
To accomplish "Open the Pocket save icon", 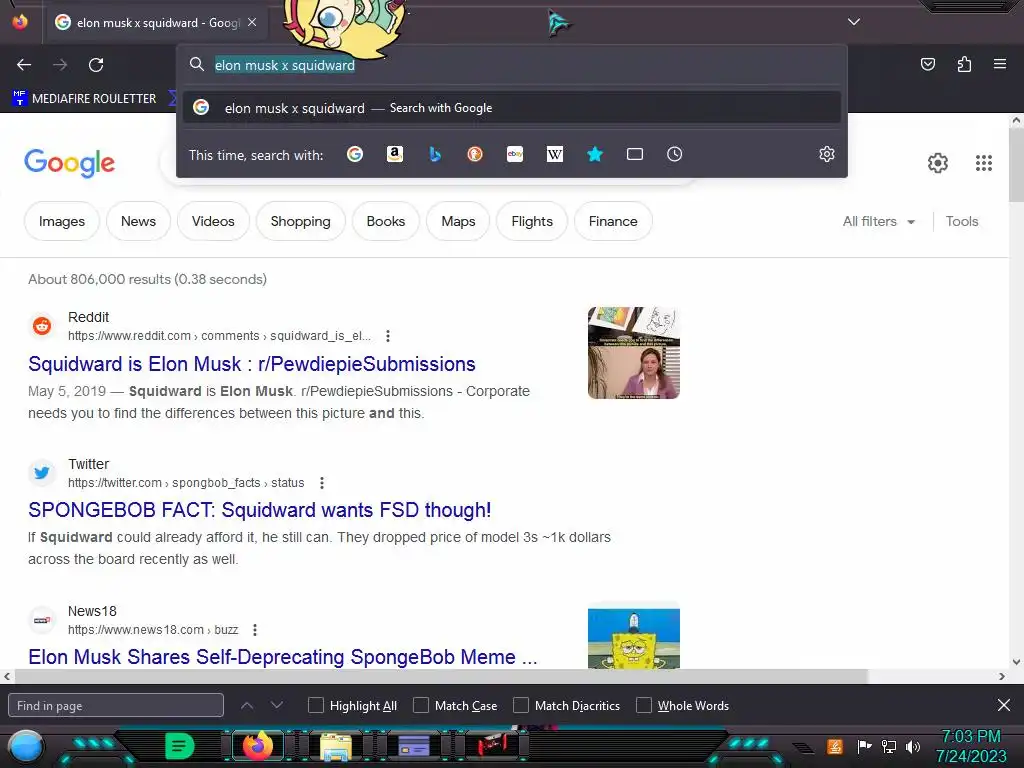I will point(927,64).
